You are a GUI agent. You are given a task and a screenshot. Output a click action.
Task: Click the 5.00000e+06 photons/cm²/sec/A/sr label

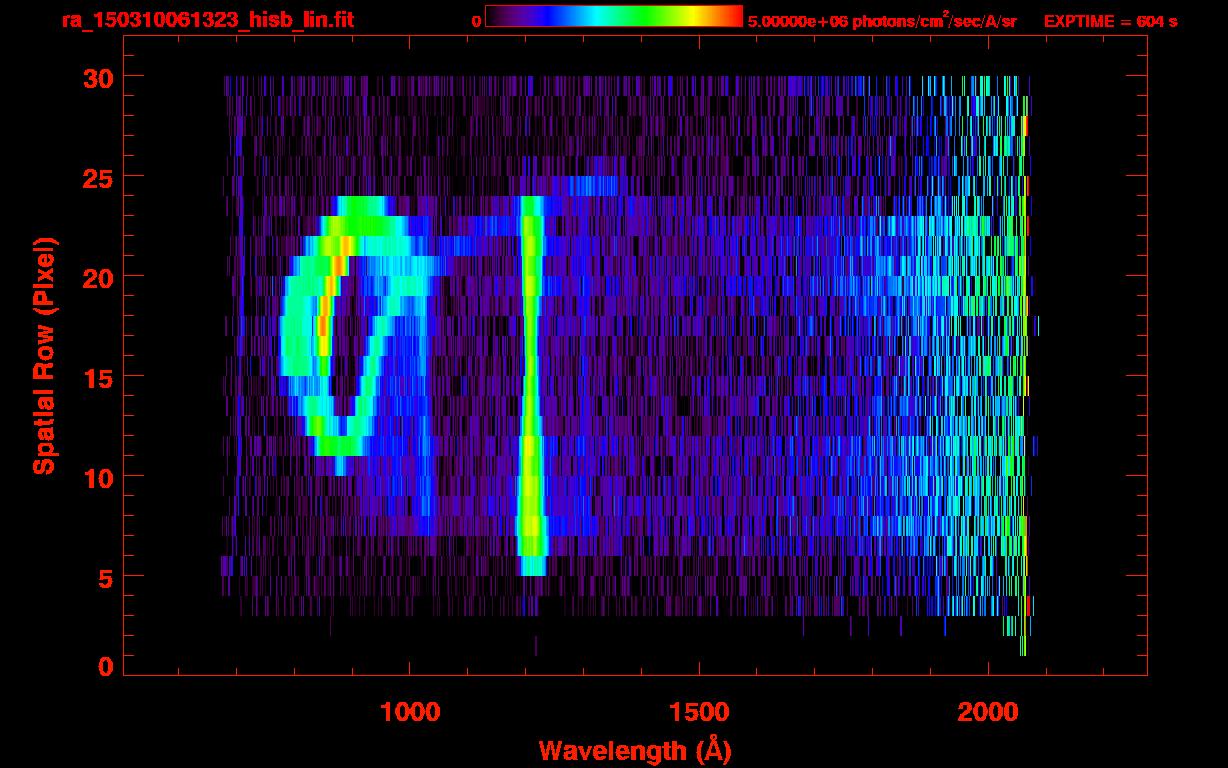[x=882, y=20]
